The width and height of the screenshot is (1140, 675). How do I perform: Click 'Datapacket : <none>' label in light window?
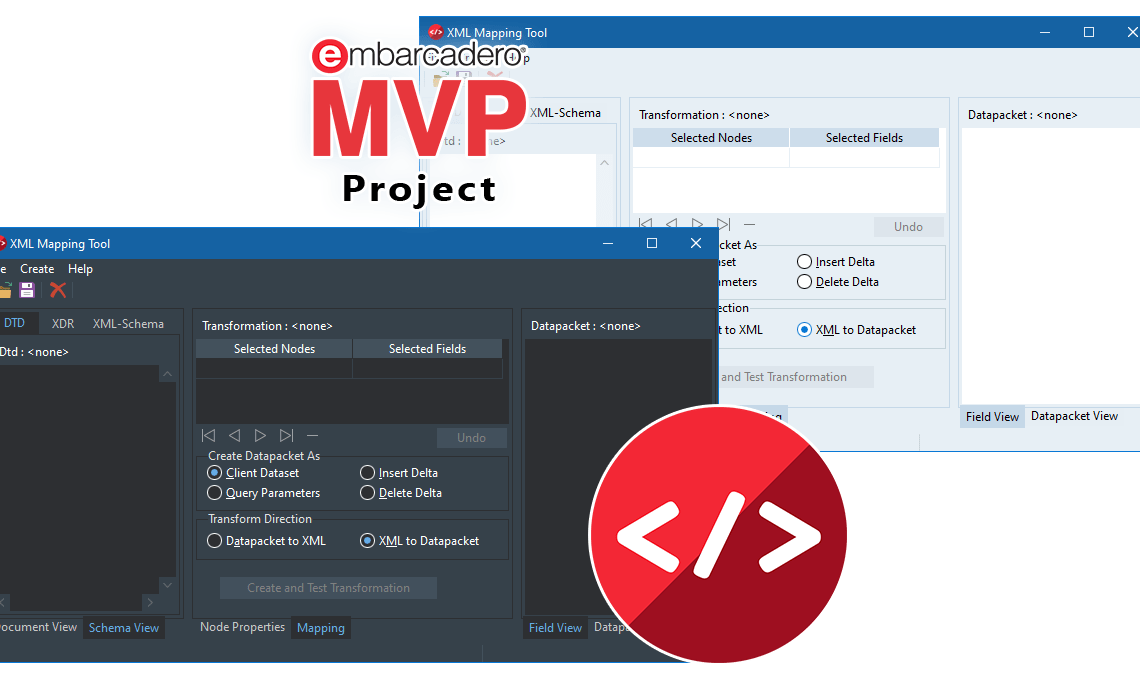pyautogui.click(x=1022, y=115)
